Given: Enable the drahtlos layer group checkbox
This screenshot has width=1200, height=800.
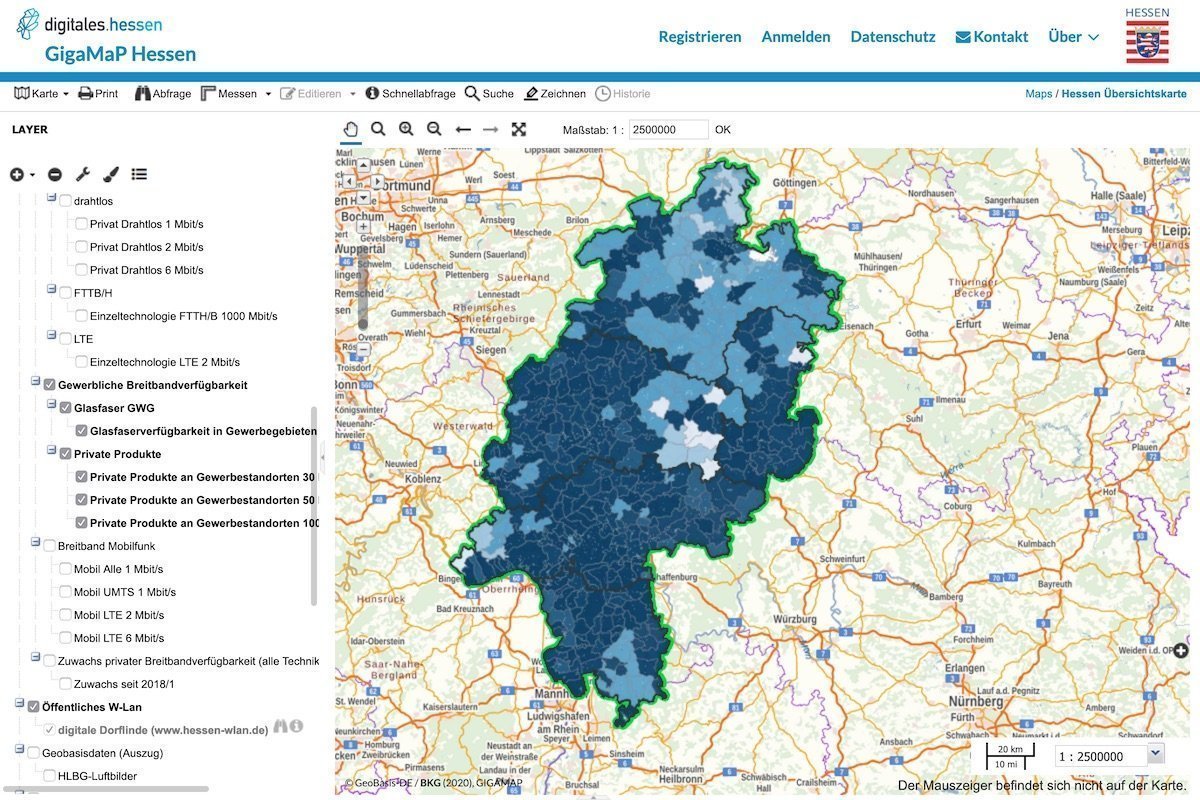Looking at the screenshot, I should coord(65,201).
